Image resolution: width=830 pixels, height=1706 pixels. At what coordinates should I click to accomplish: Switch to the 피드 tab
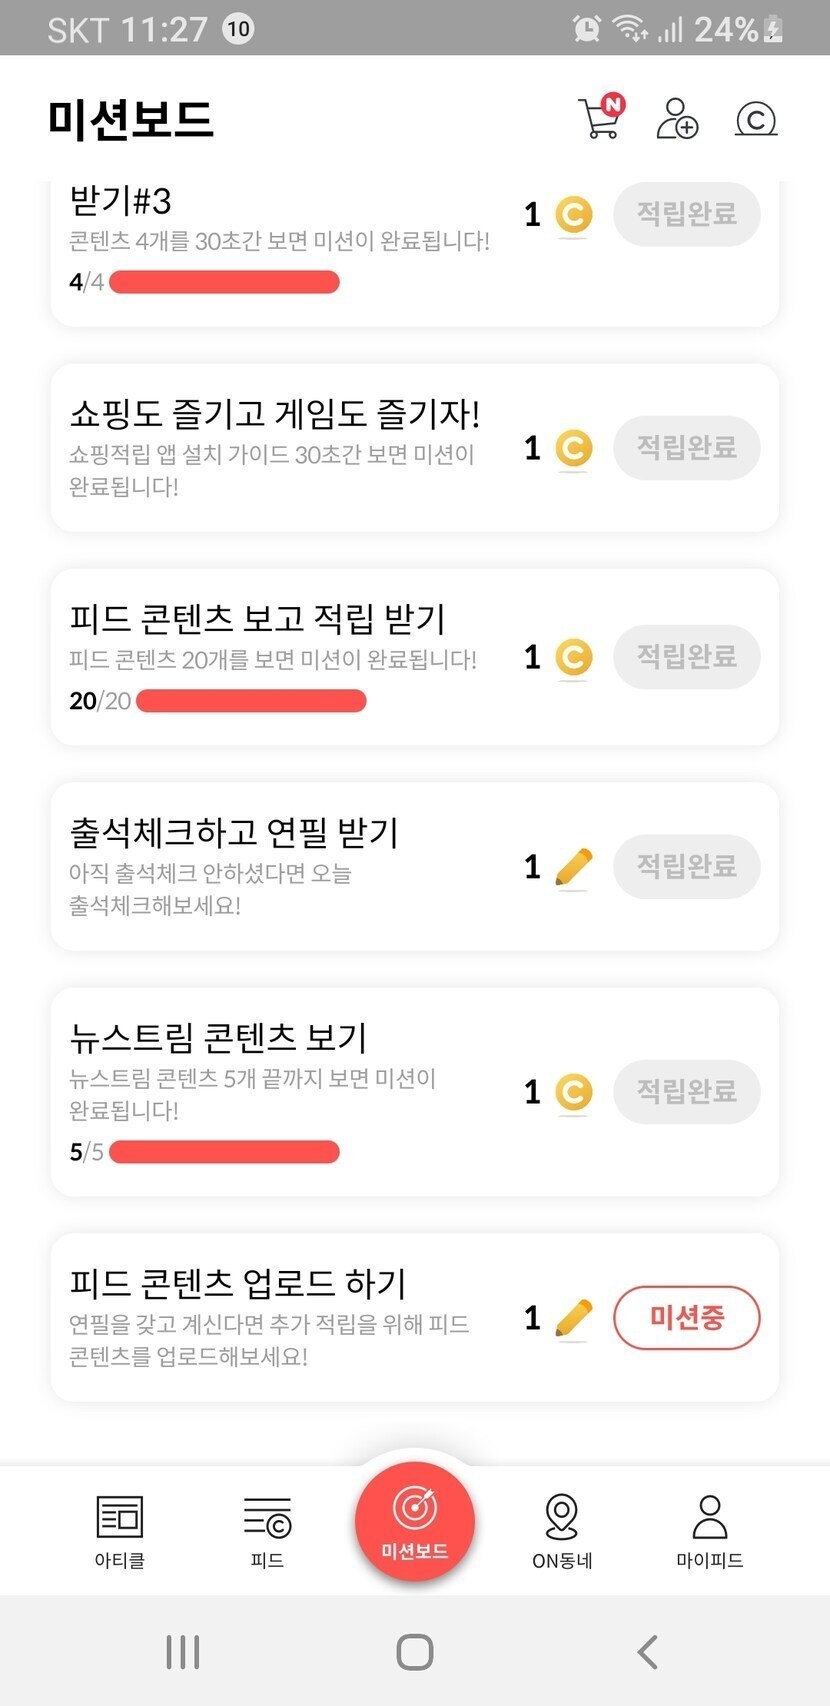tap(267, 1530)
